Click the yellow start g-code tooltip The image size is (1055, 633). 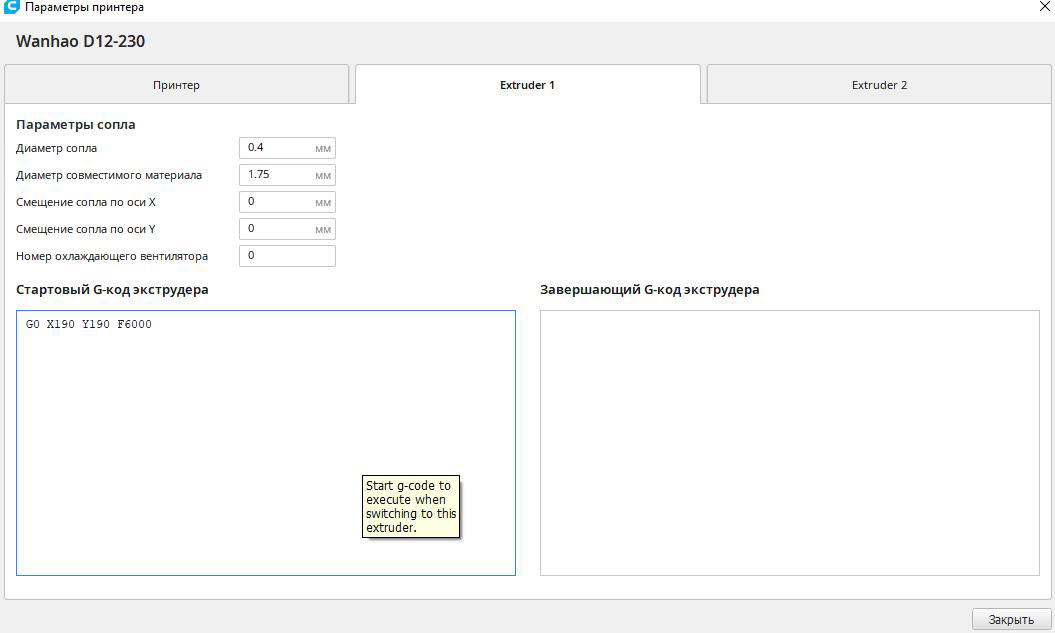click(x=410, y=507)
